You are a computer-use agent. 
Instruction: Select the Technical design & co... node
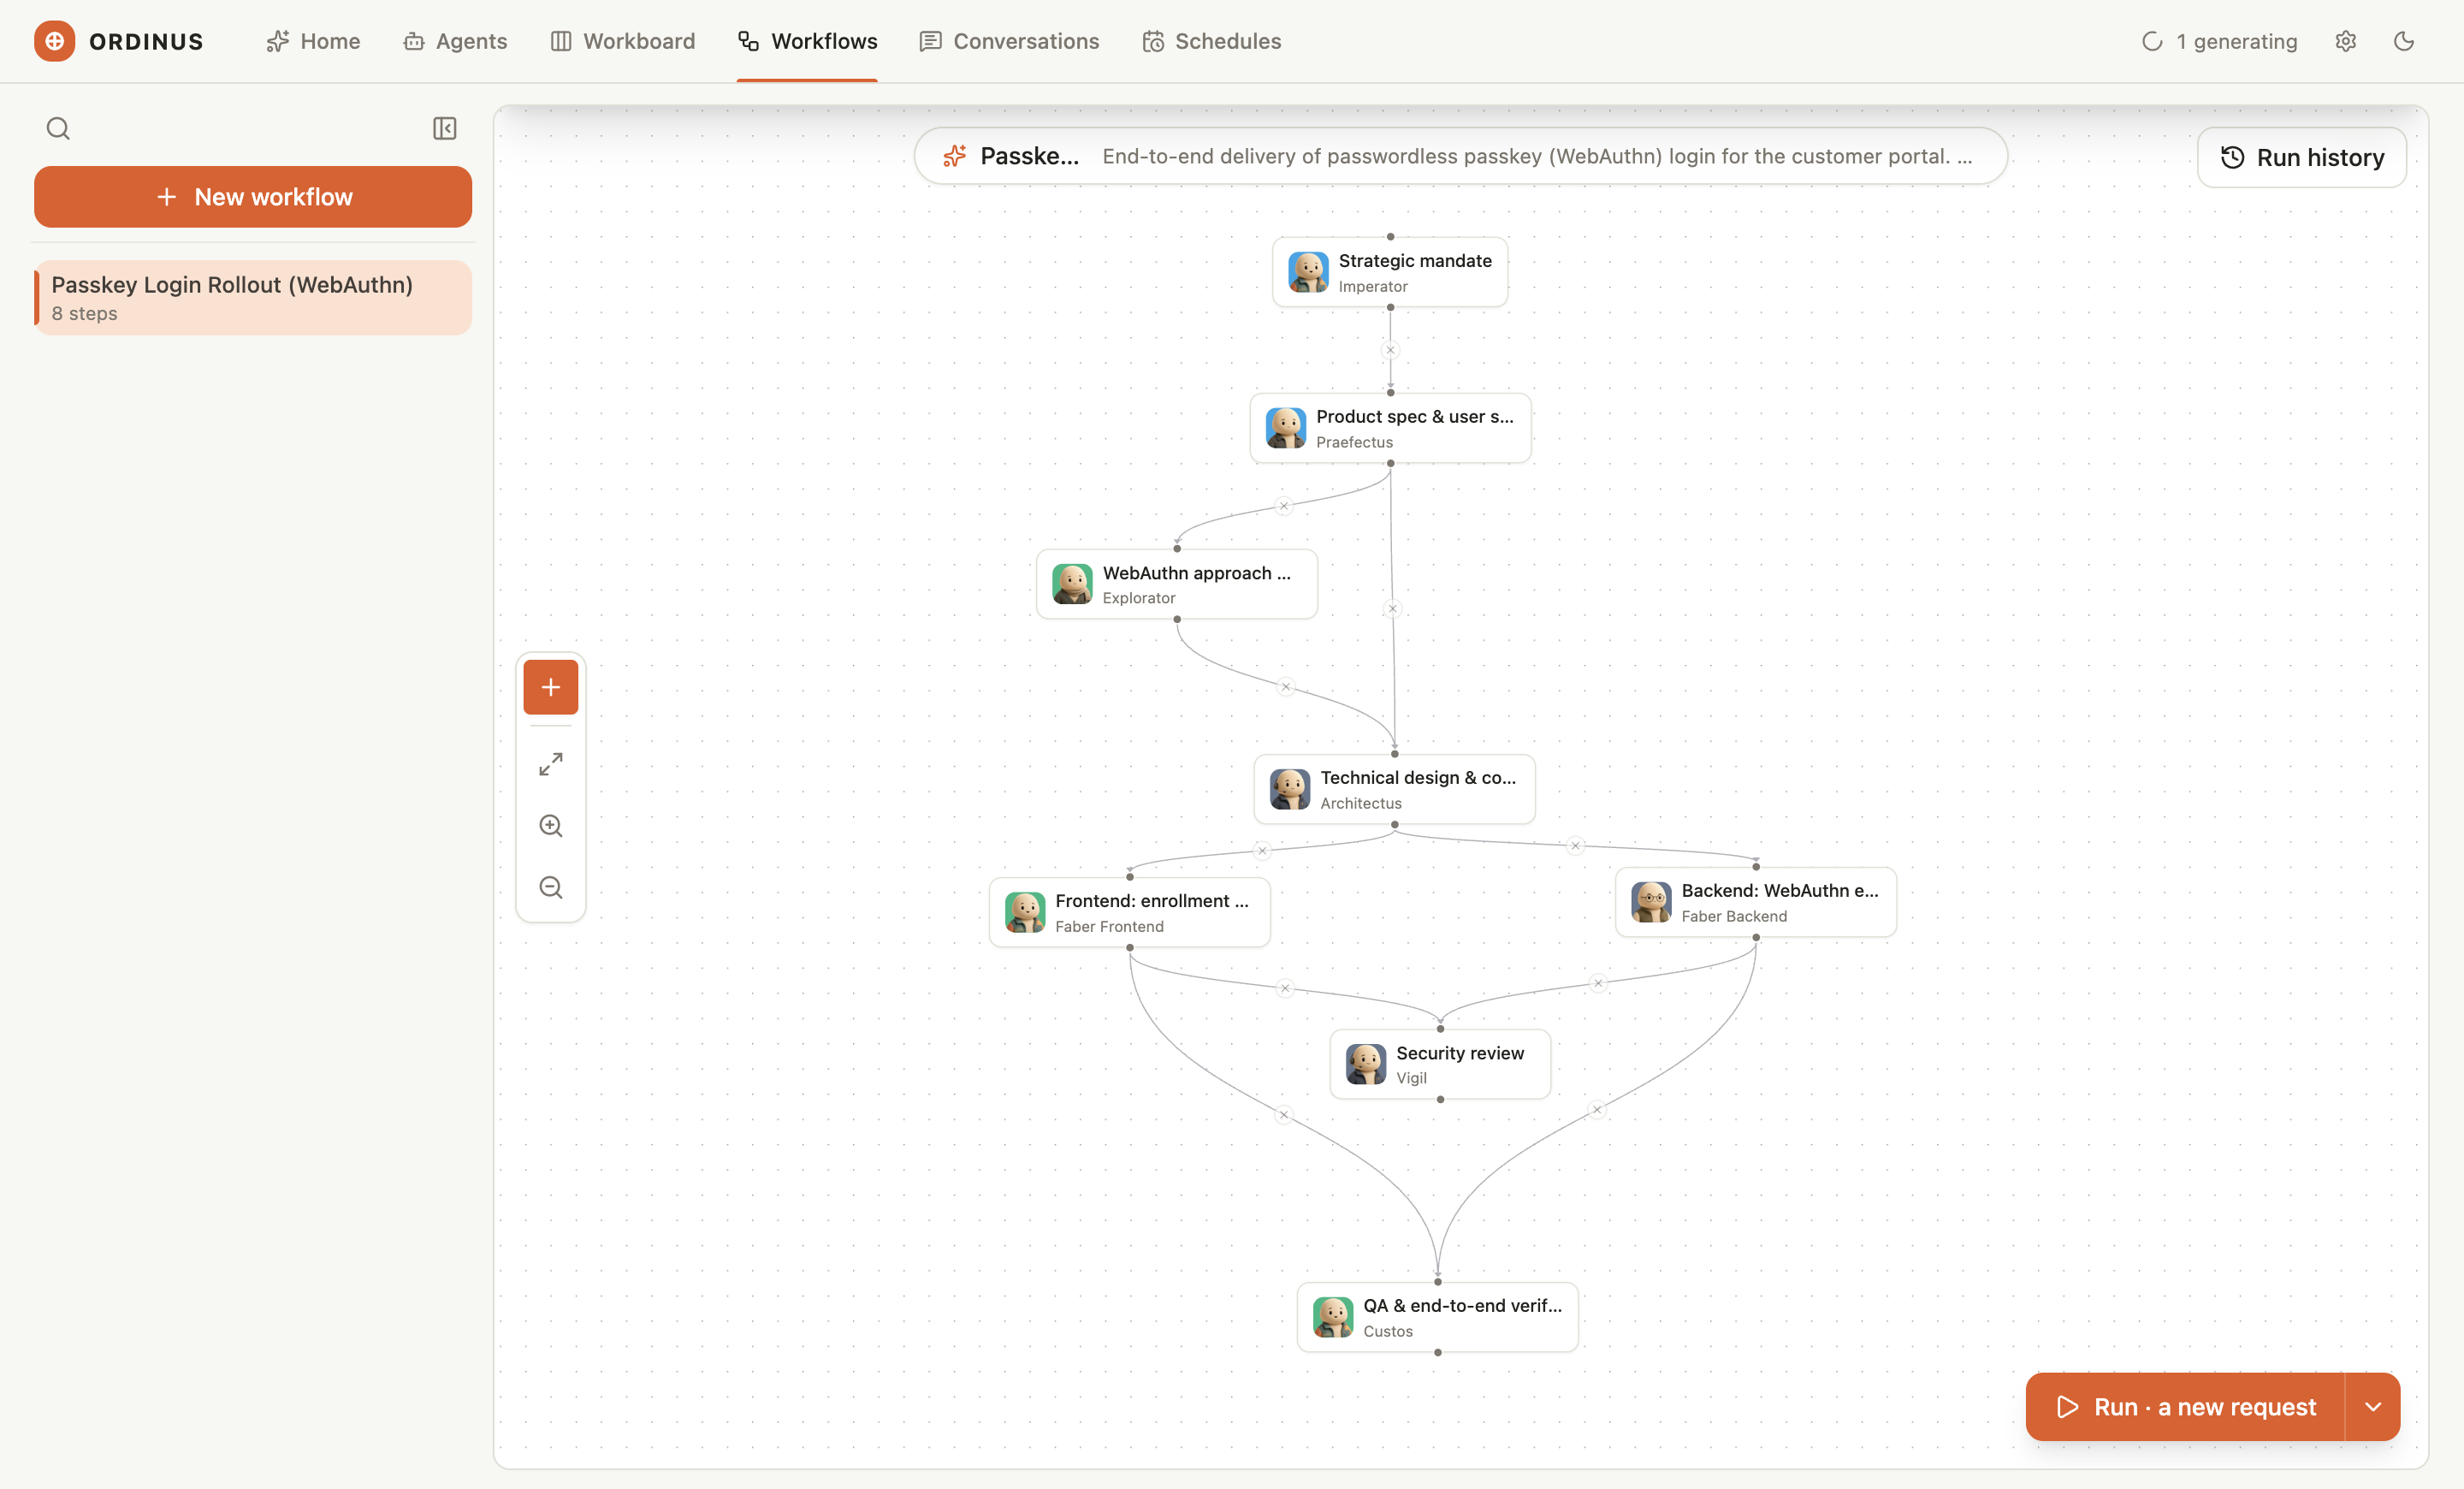point(1394,789)
